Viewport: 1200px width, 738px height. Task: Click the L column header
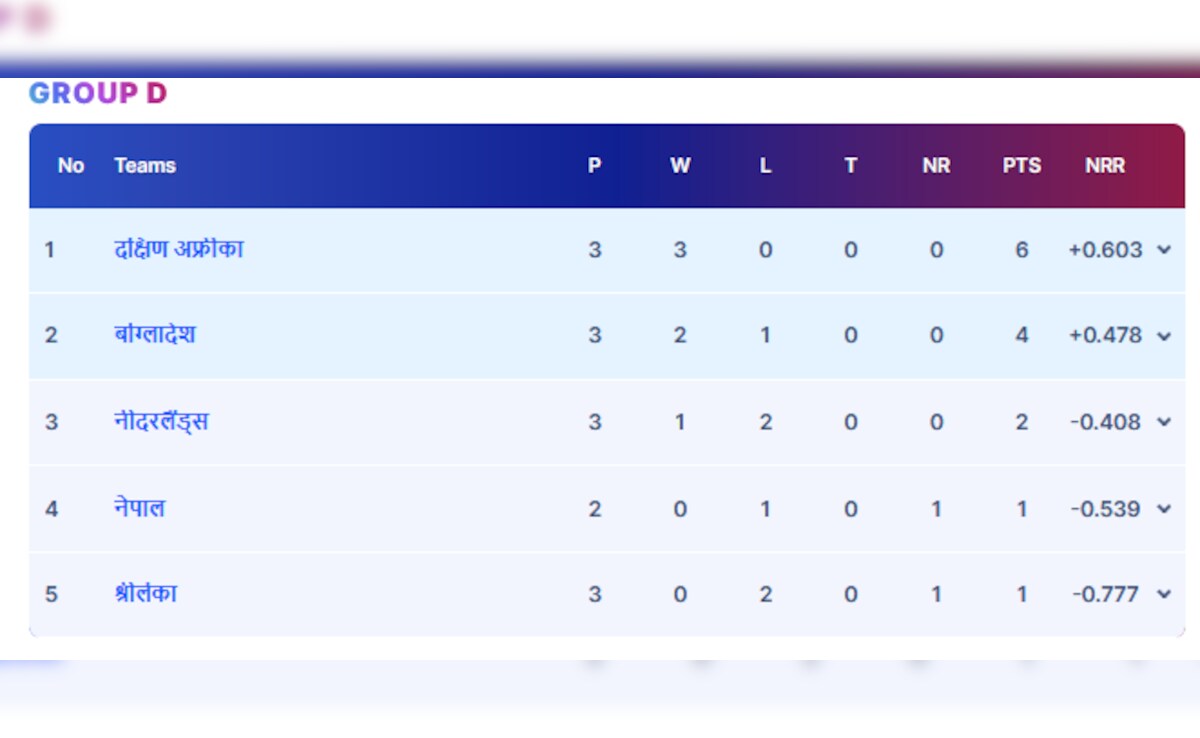click(x=765, y=166)
